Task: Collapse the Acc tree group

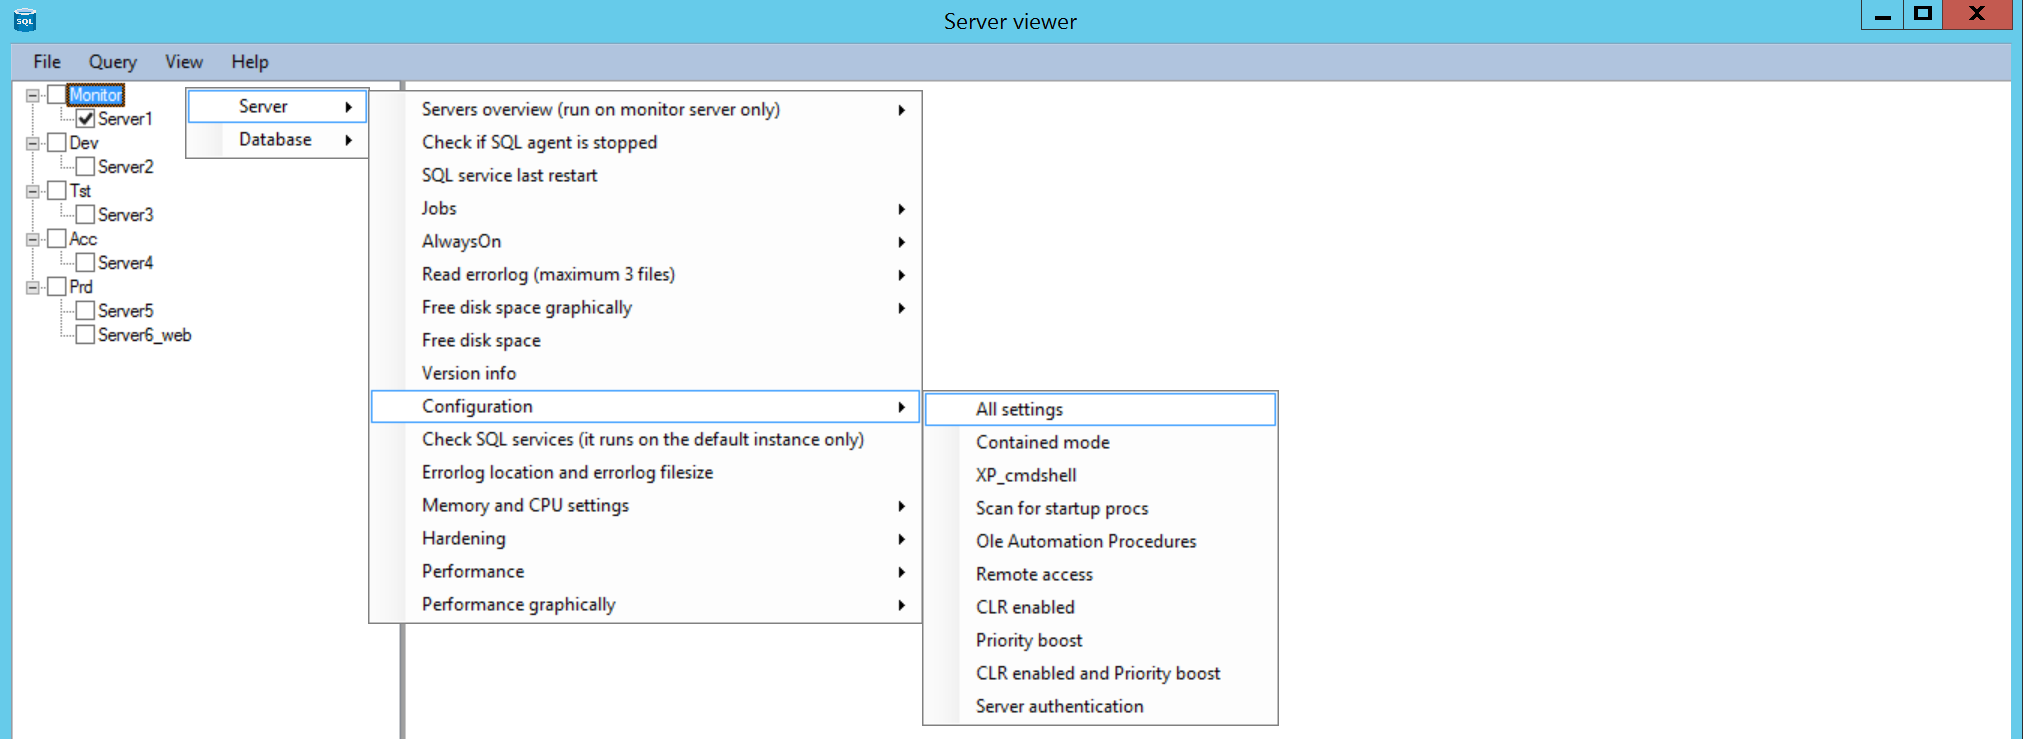Action: pyautogui.click(x=33, y=239)
